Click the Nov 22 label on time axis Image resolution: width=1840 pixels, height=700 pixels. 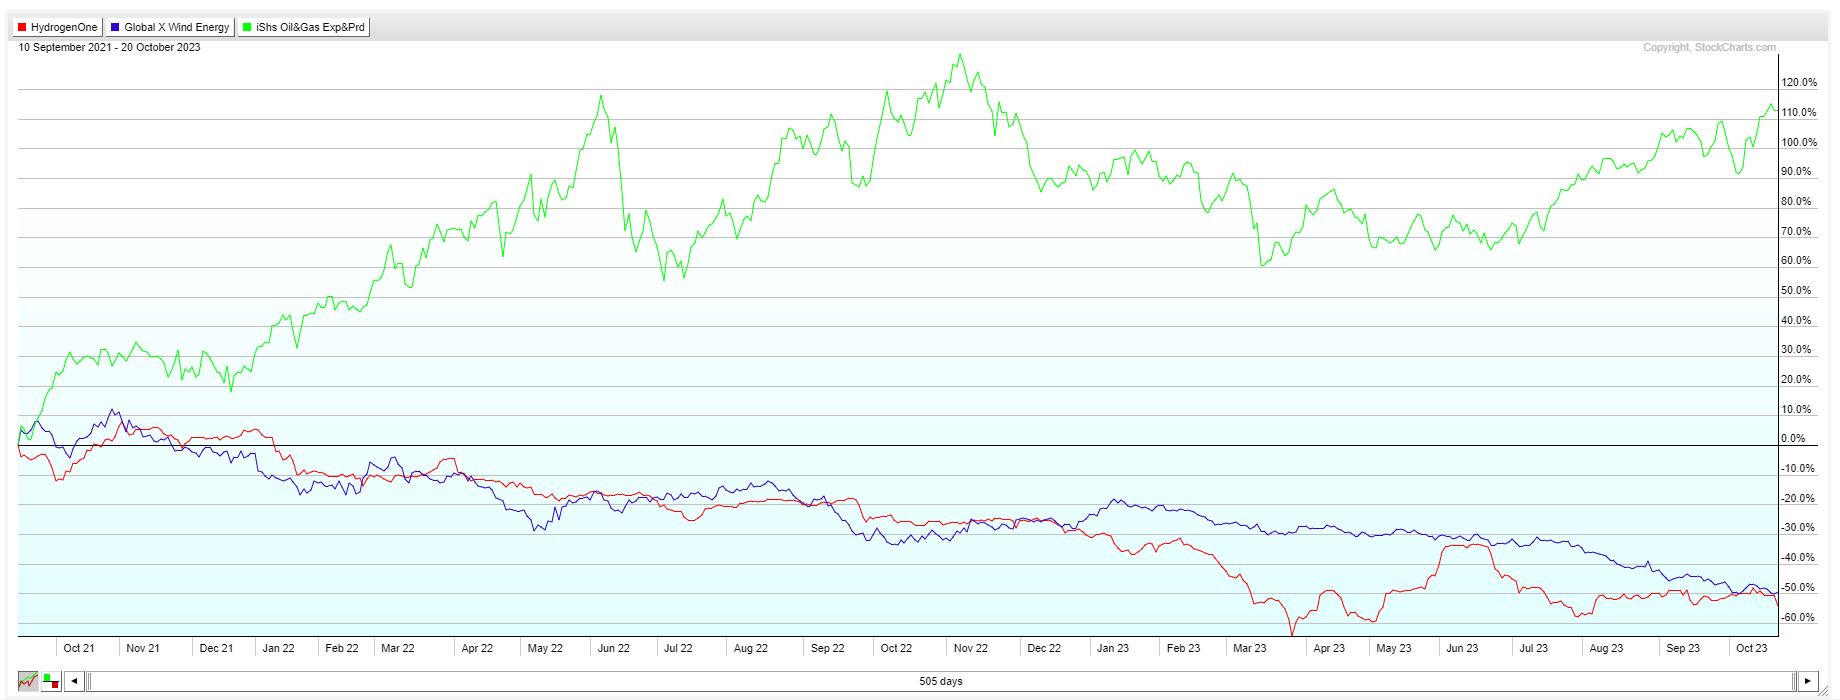click(969, 648)
